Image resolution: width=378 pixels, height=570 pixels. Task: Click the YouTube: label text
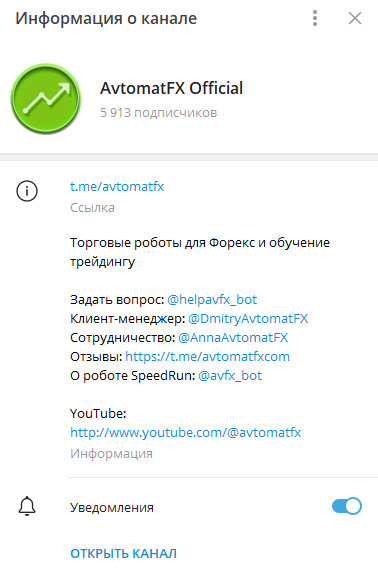click(98, 413)
